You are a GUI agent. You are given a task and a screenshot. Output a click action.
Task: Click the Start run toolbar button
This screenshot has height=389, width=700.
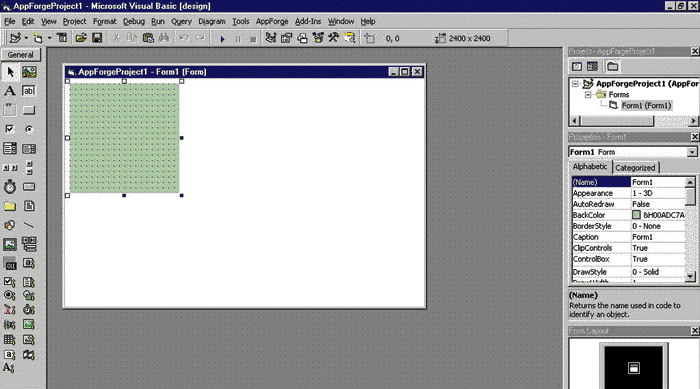point(222,39)
